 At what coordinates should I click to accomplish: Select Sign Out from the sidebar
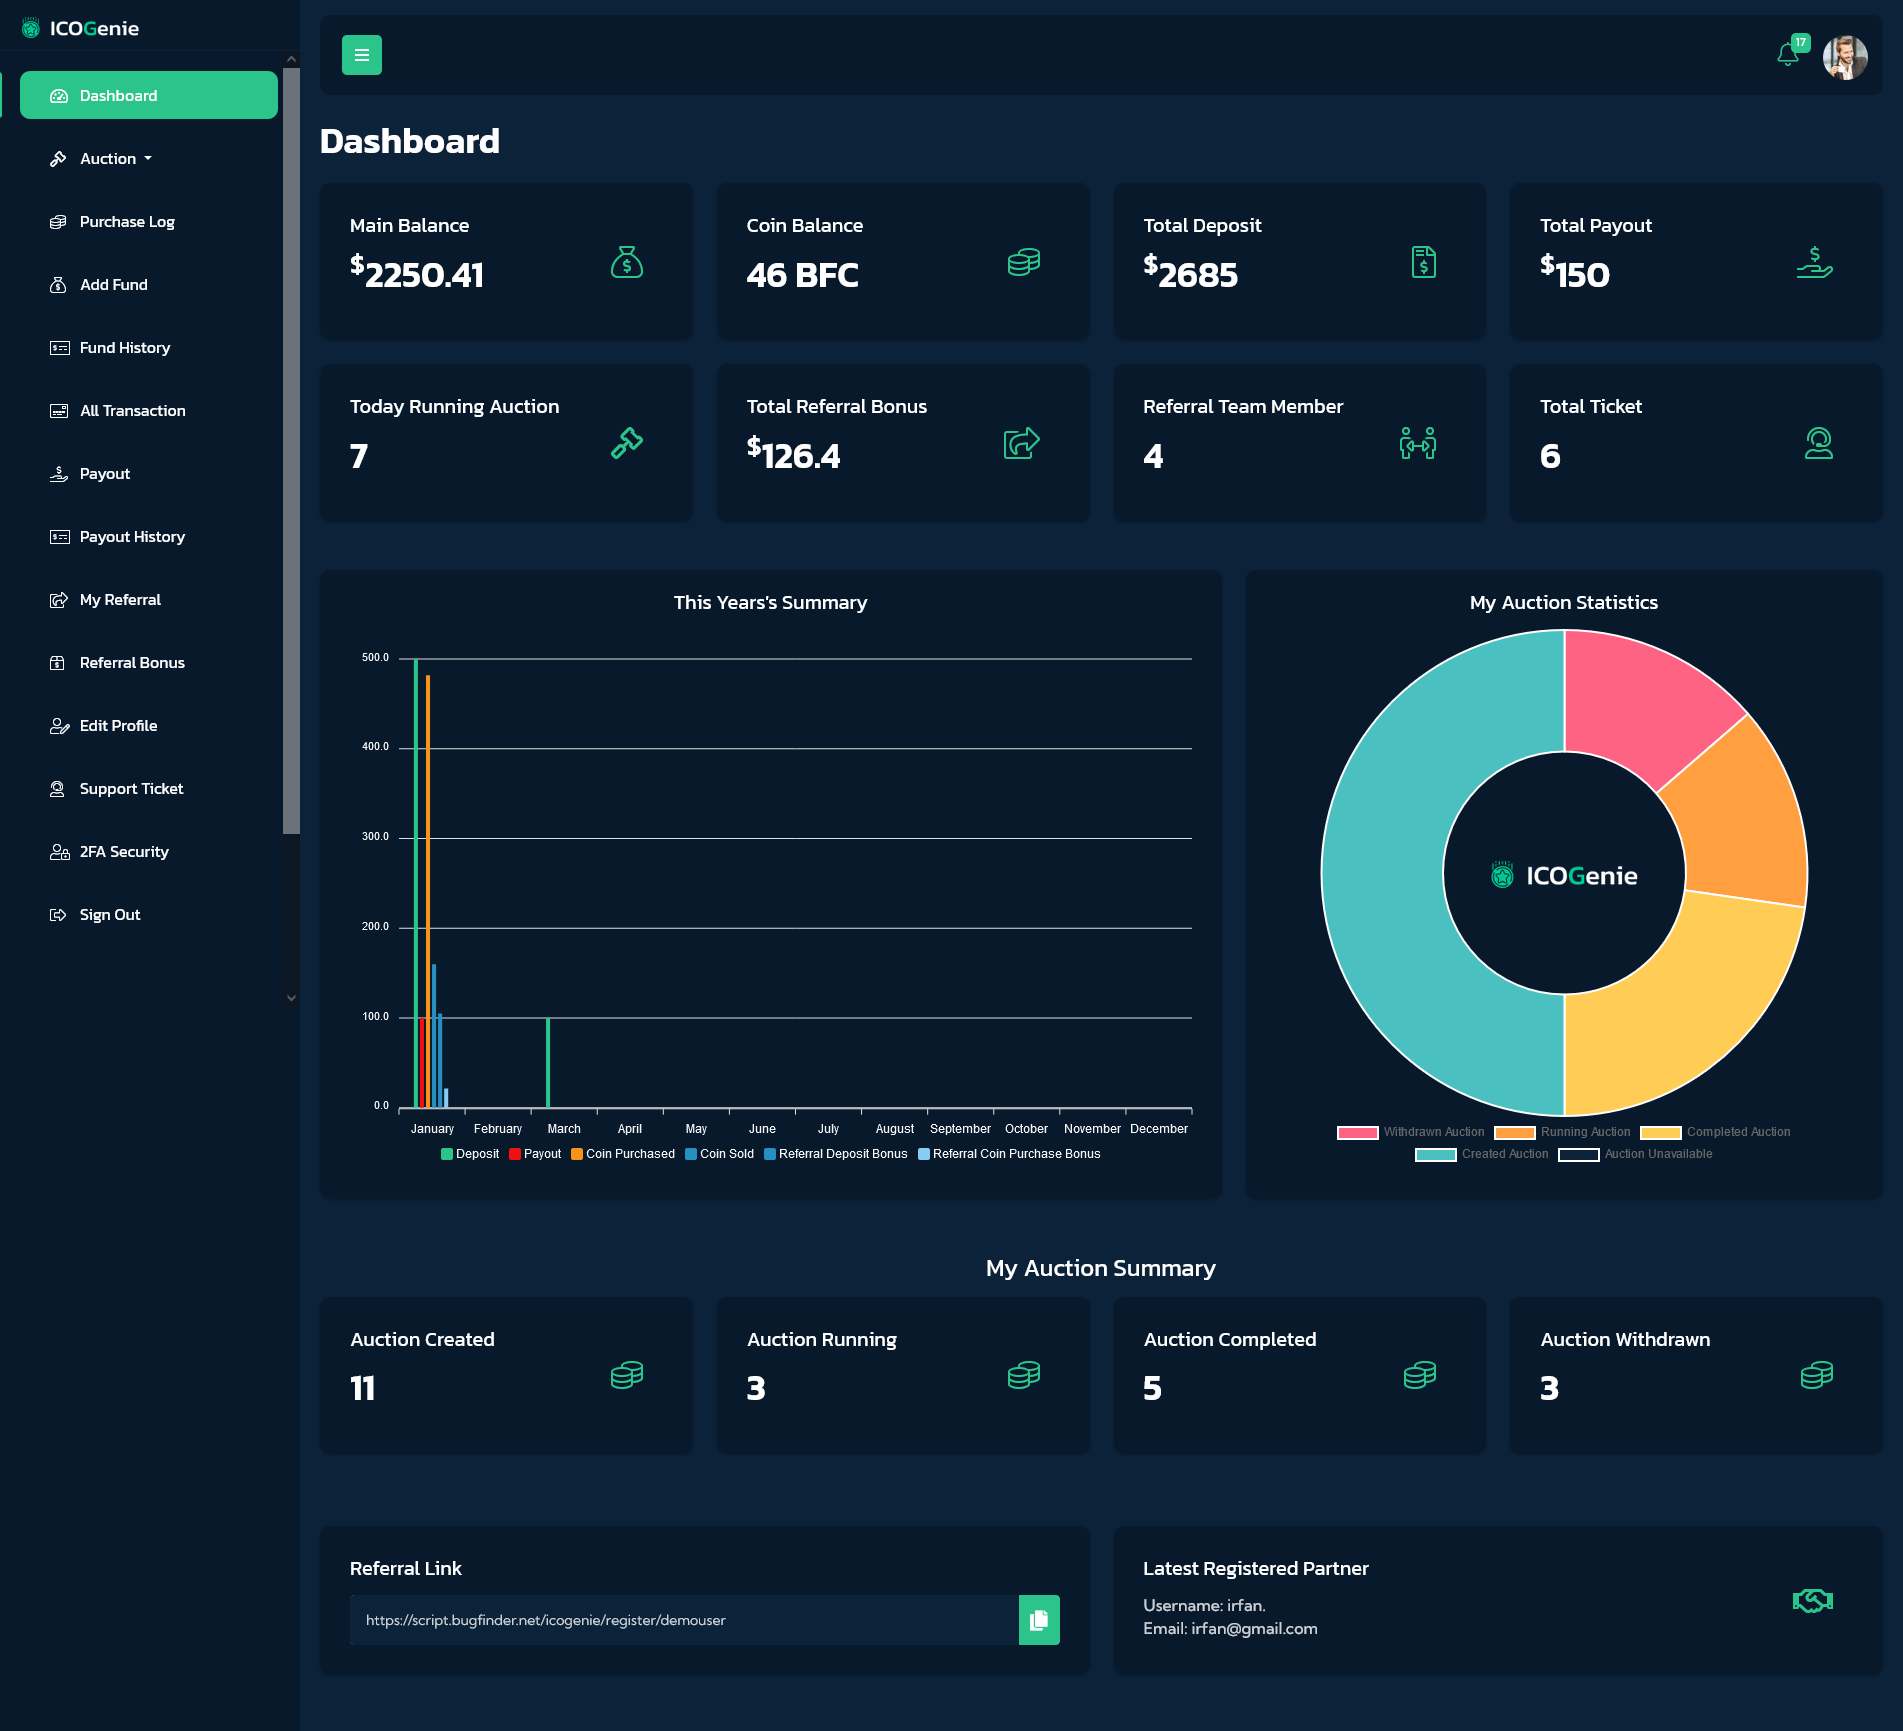110,913
